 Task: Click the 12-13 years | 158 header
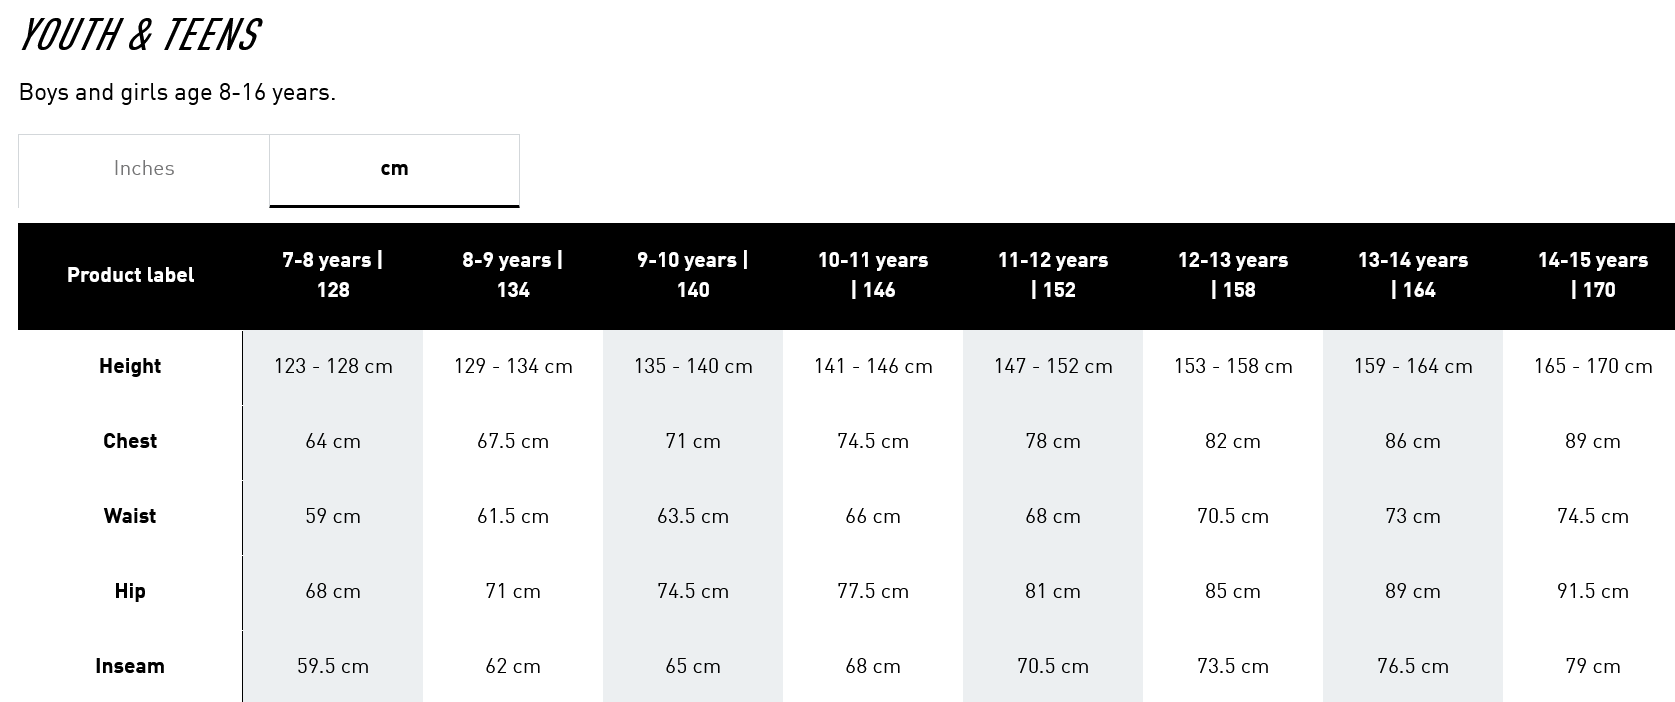pyautogui.click(x=1233, y=275)
